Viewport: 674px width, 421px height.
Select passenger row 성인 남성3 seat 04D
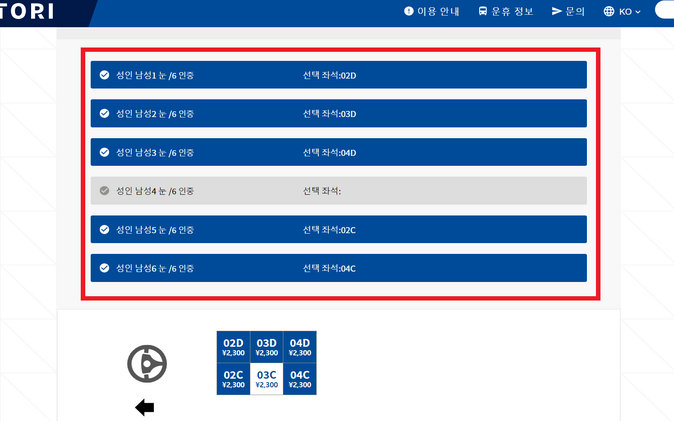click(339, 152)
